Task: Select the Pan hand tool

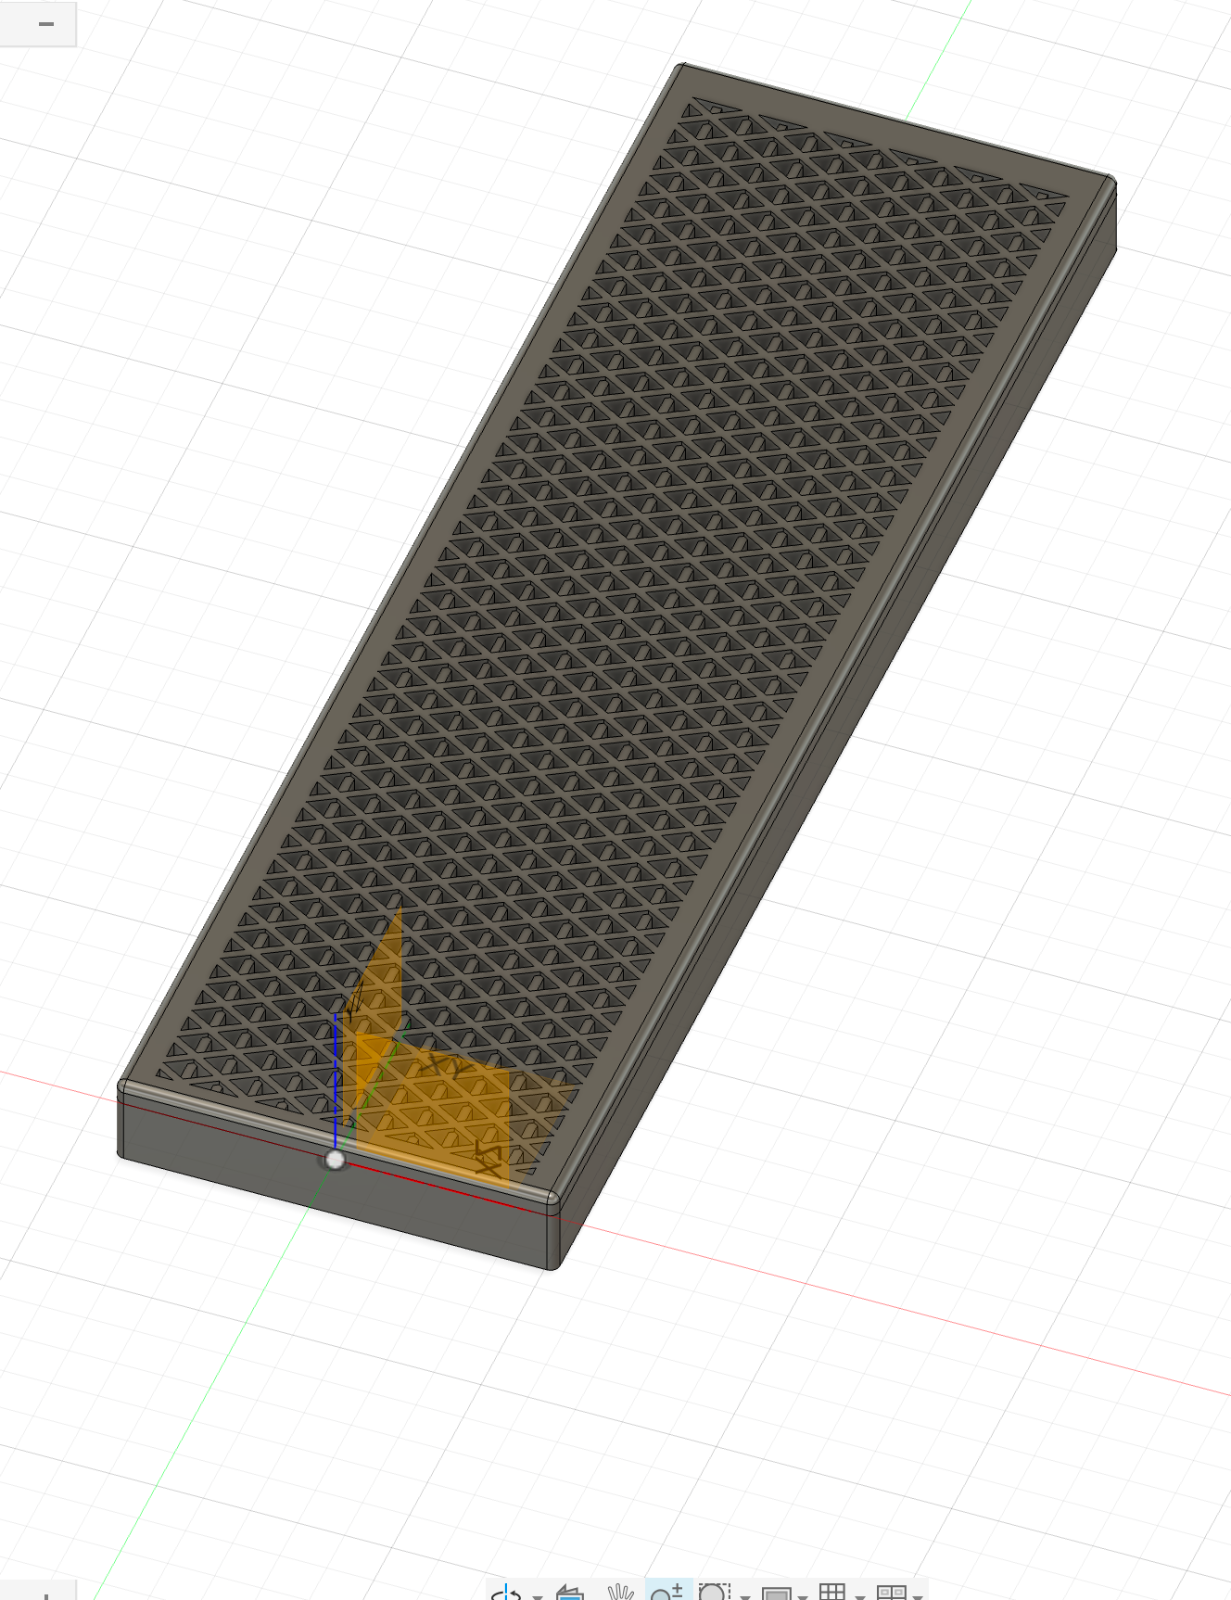Action: click(621, 1592)
